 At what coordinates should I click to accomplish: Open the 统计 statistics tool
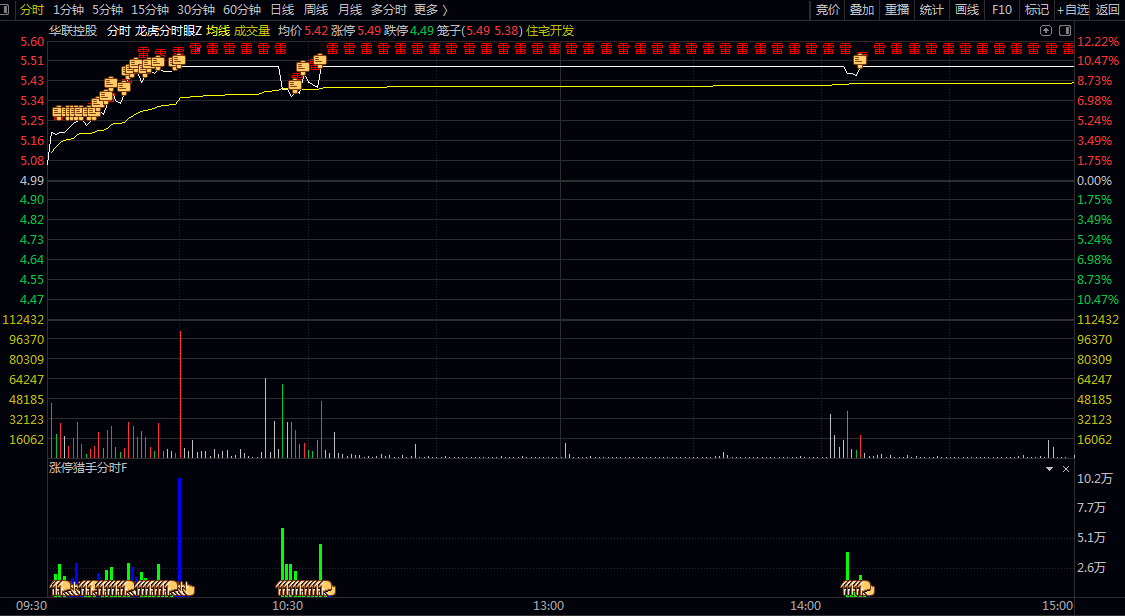931,9
